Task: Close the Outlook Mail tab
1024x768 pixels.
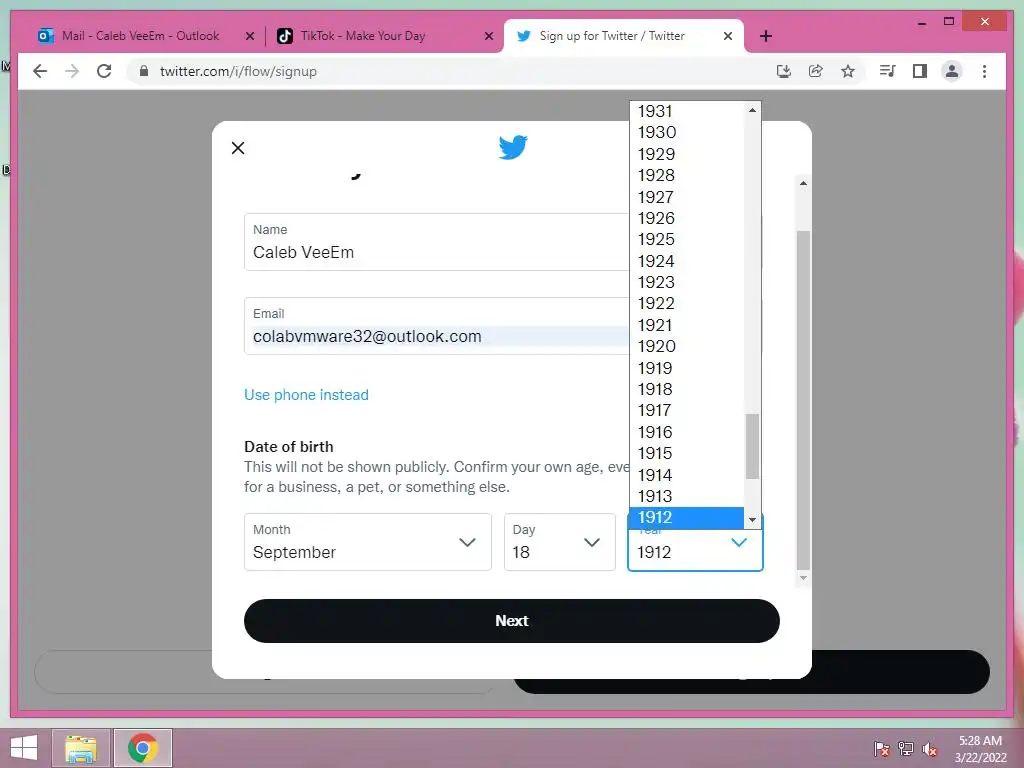Action: tap(249, 37)
